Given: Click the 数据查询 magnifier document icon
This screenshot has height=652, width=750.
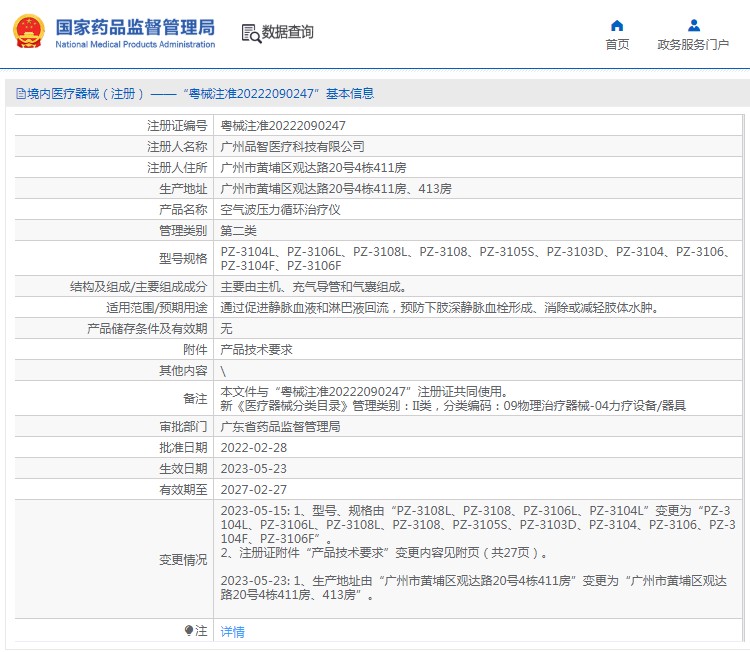Looking at the screenshot, I should click(250, 33).
